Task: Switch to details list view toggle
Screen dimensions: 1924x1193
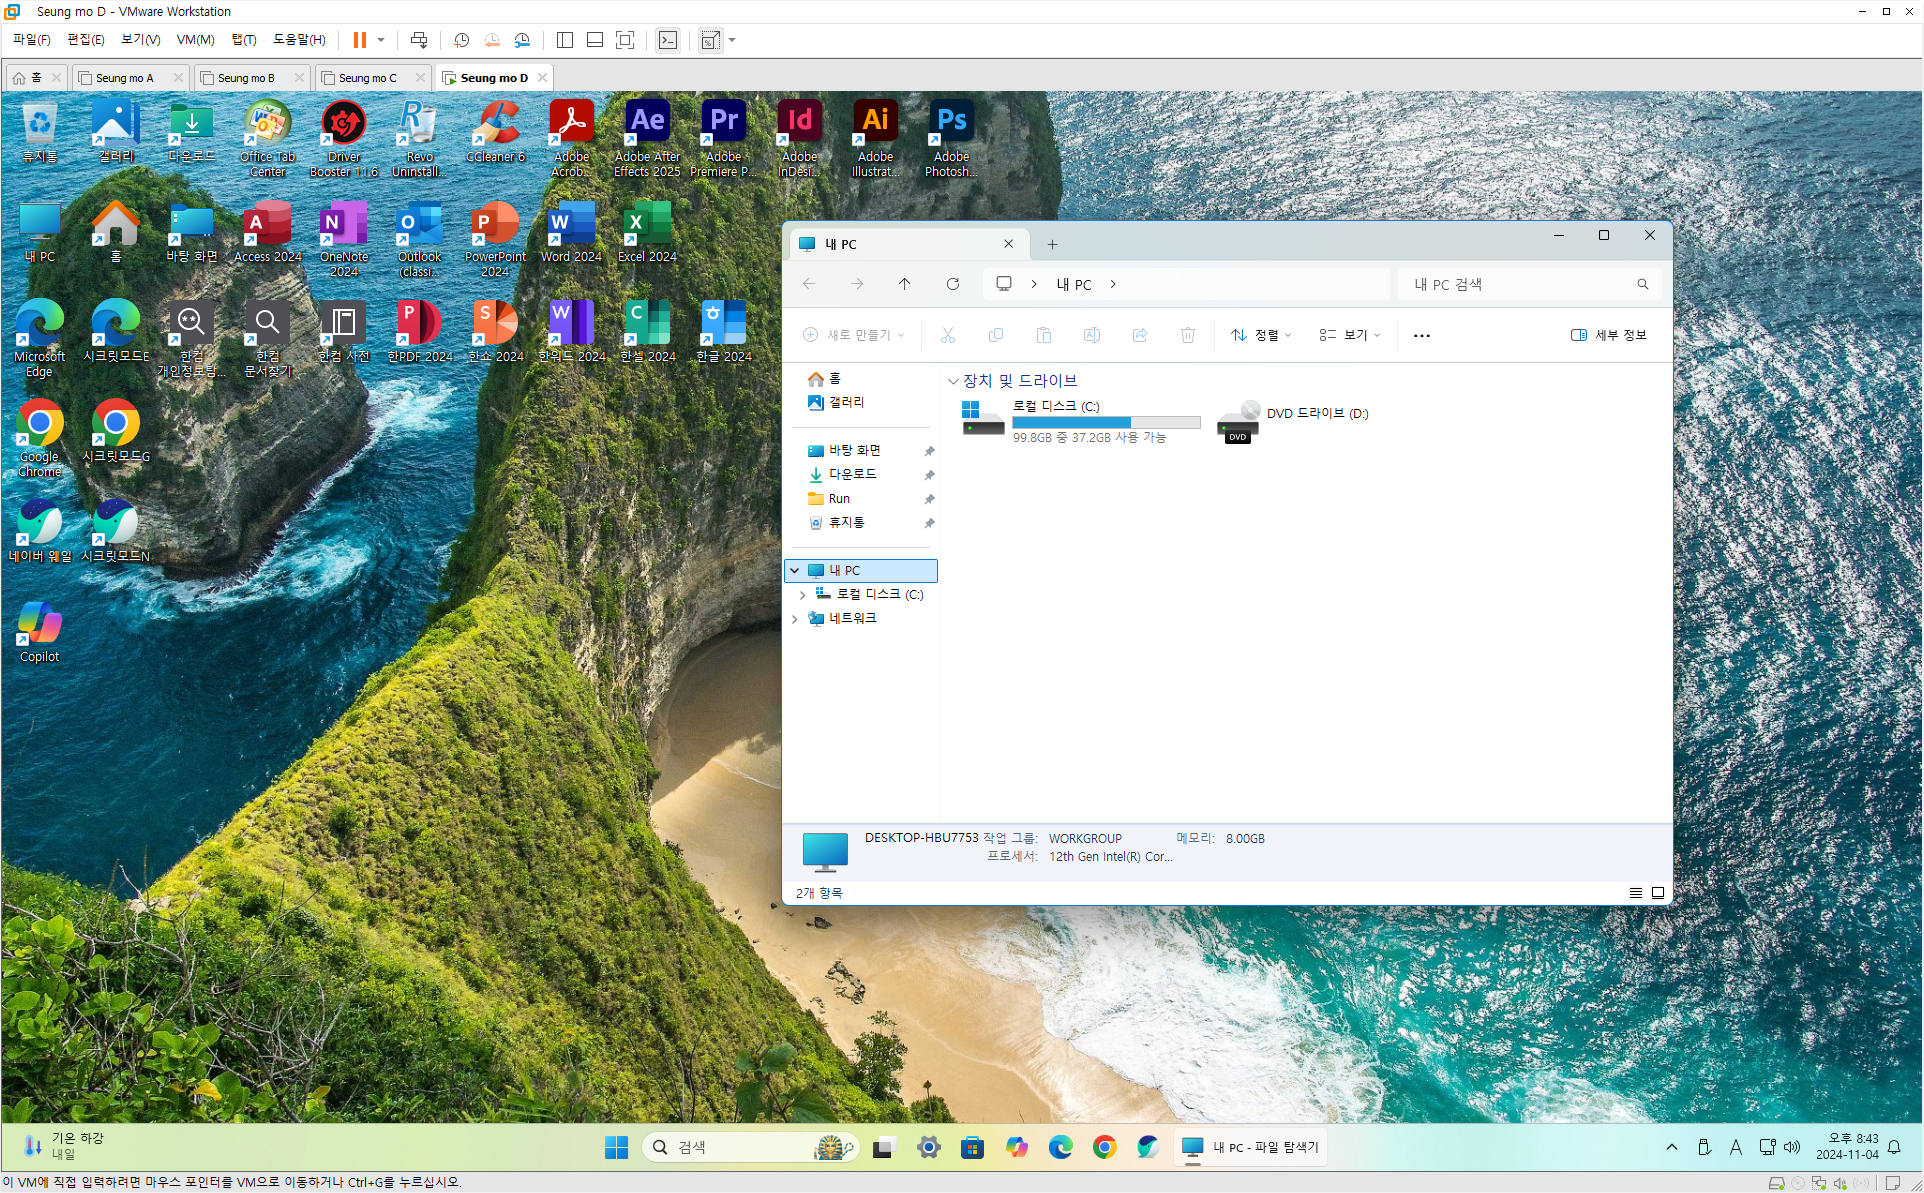Action: (x=1636, y=893)
